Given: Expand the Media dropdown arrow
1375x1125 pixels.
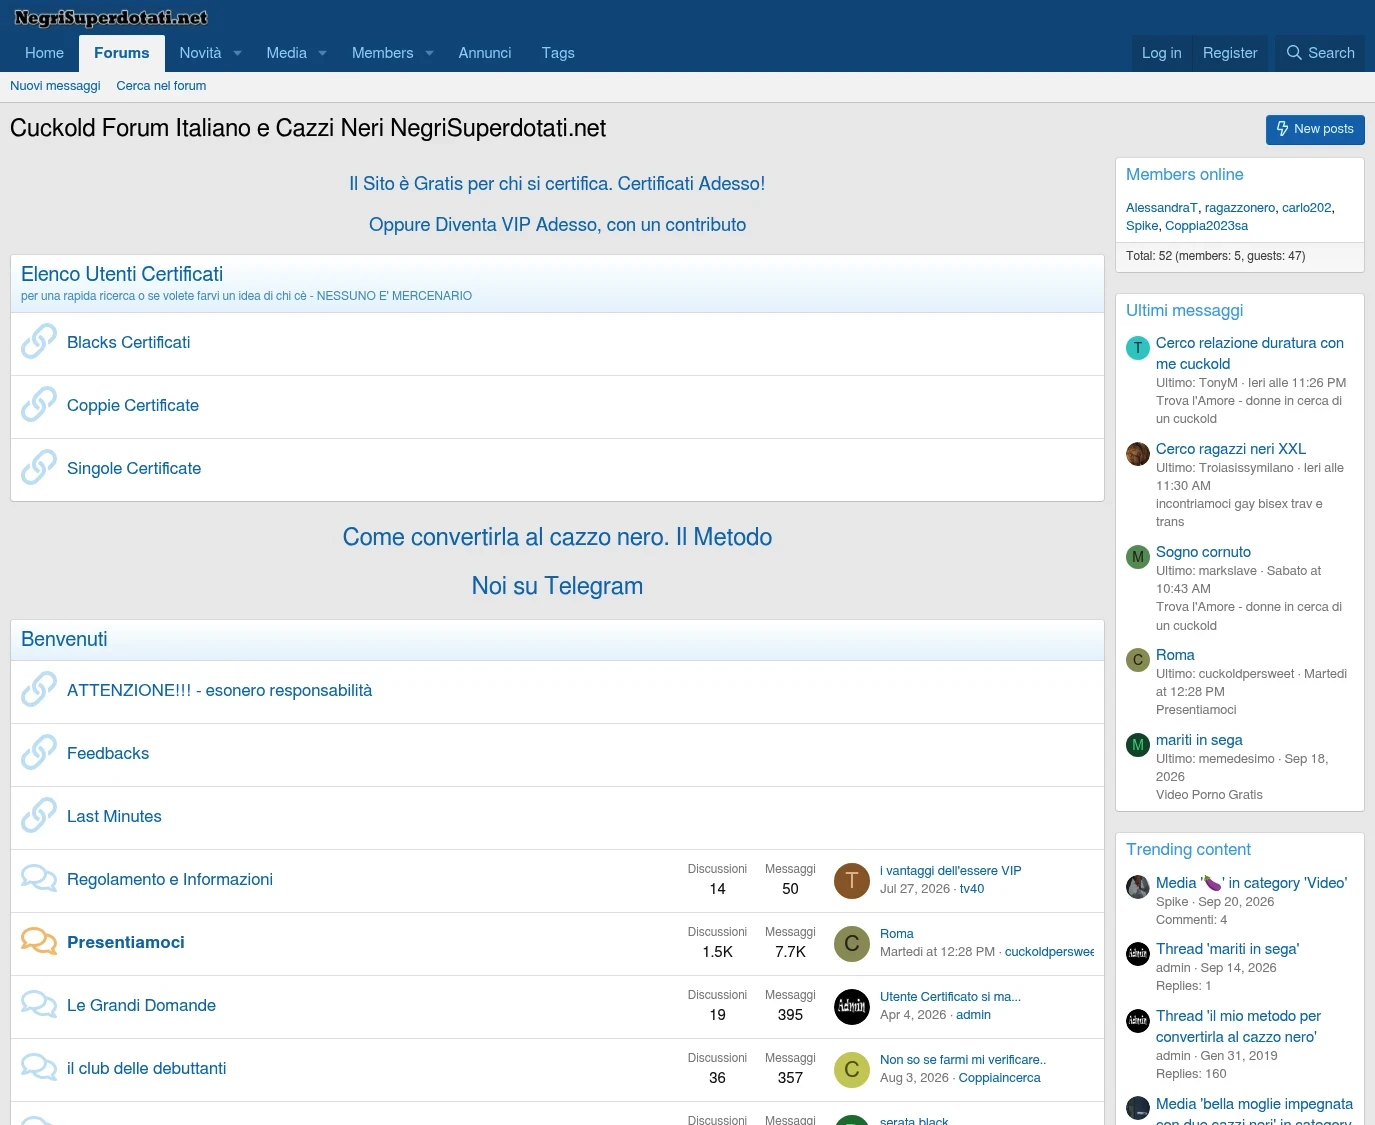Looking at the screenshot, I should (x=322, y=53).
